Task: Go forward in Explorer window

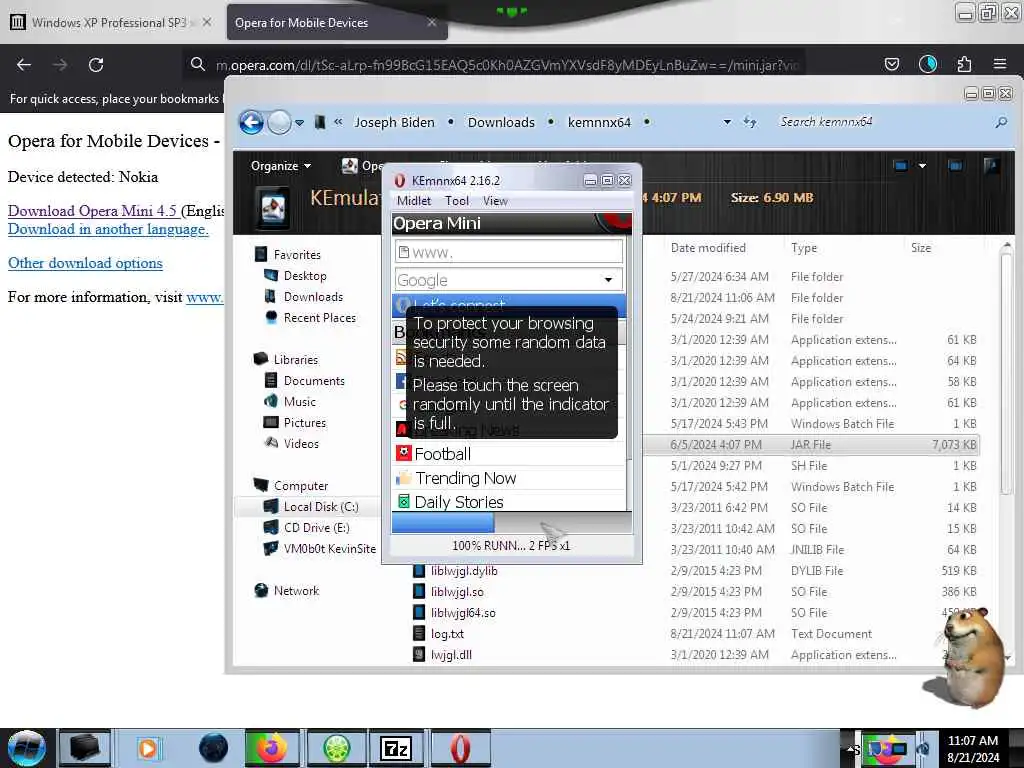Action: pos(280,122)
